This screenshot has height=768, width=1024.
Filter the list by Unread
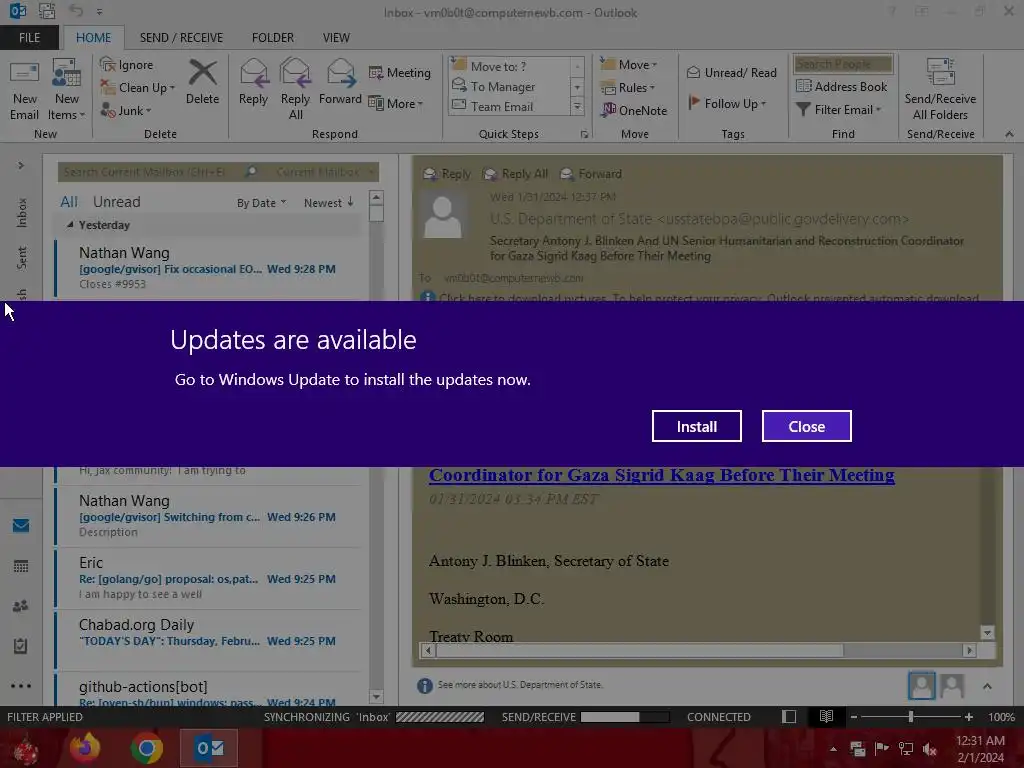[x=116, y=202]
